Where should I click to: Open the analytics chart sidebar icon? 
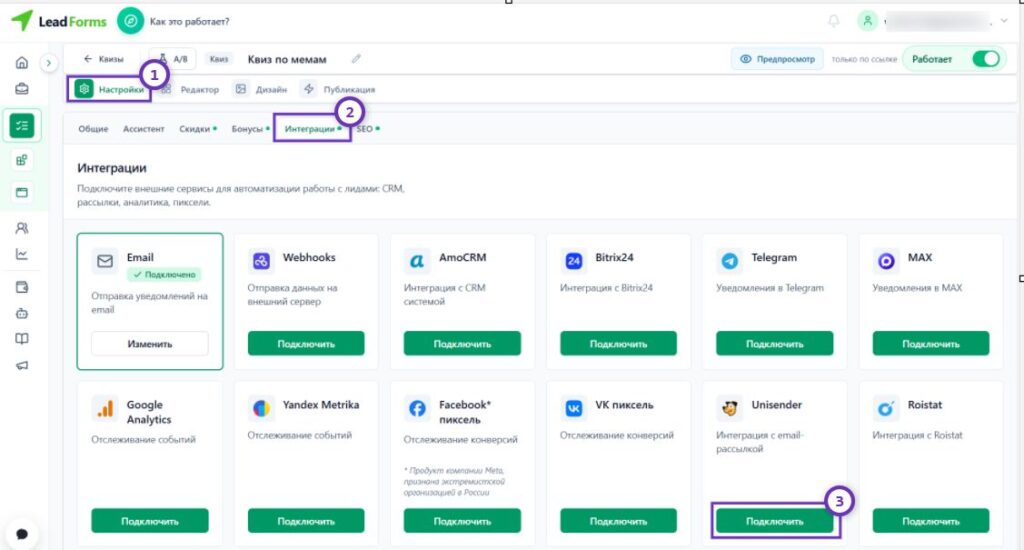22,254
